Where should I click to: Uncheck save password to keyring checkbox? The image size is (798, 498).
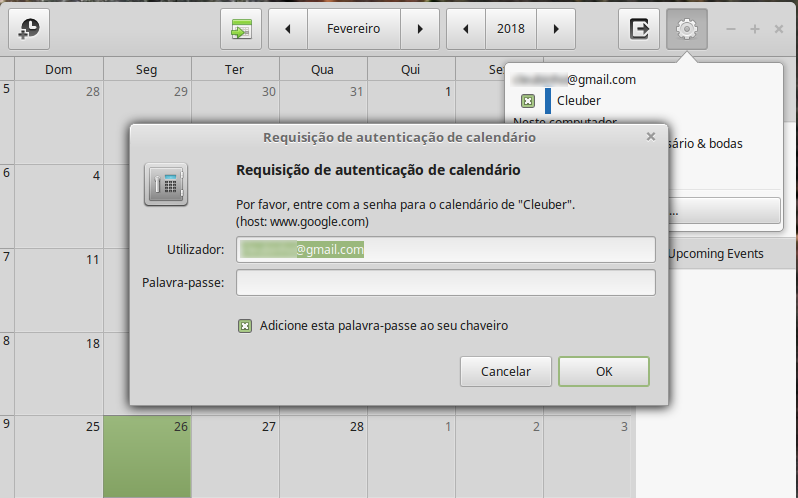245,325
